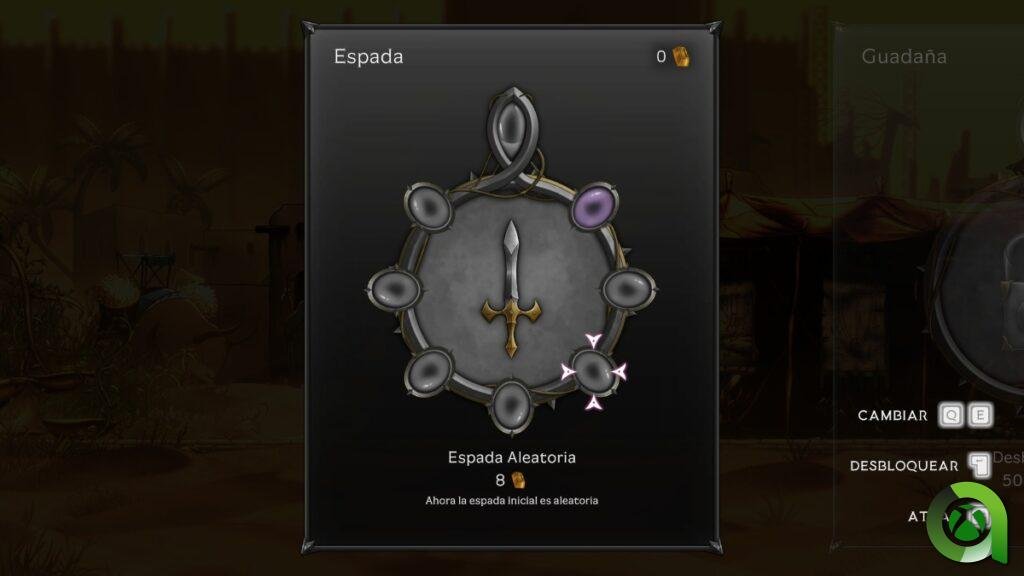Choose the upper-left empty gem slot

(x=428, y=207)
